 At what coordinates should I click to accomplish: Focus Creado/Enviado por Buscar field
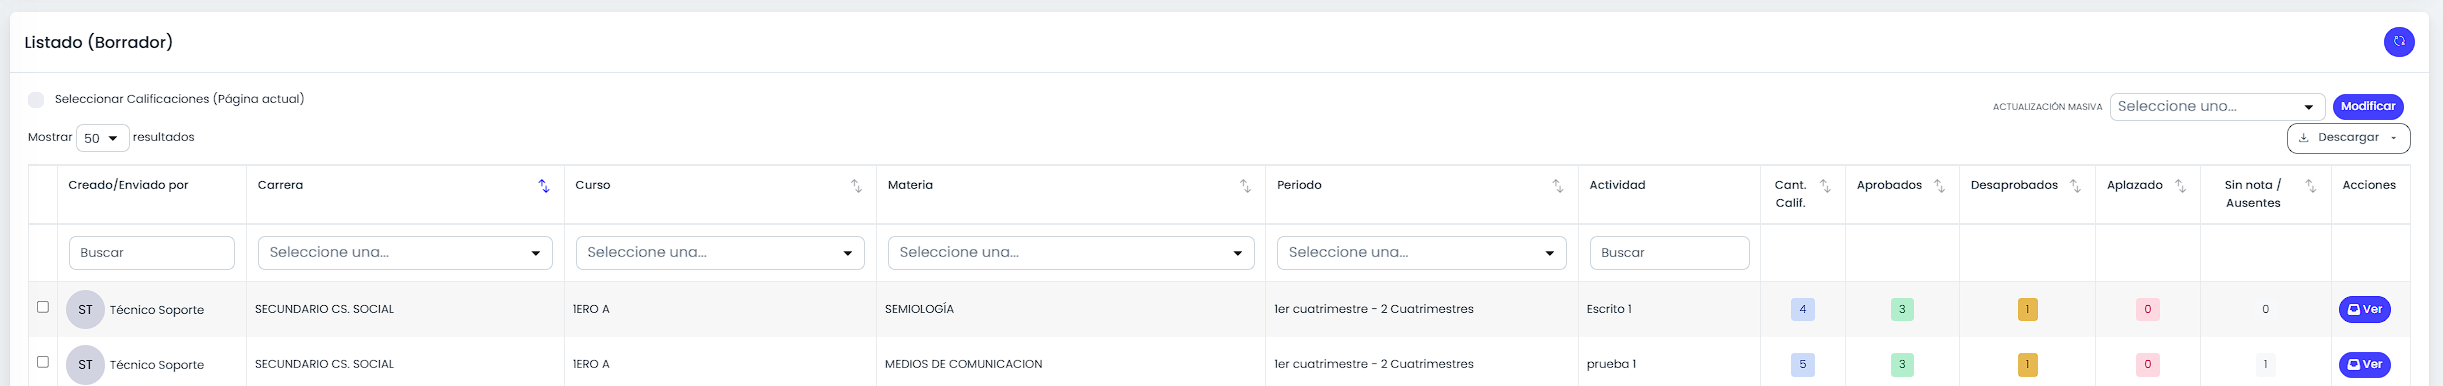tap(152, 253)
